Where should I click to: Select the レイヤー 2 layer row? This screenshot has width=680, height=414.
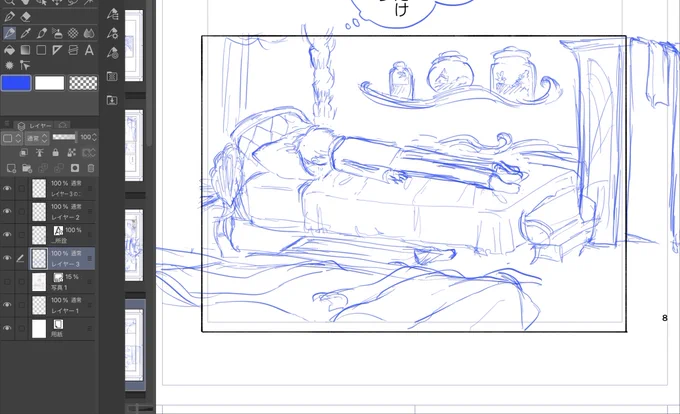click(x=62, y=212)
